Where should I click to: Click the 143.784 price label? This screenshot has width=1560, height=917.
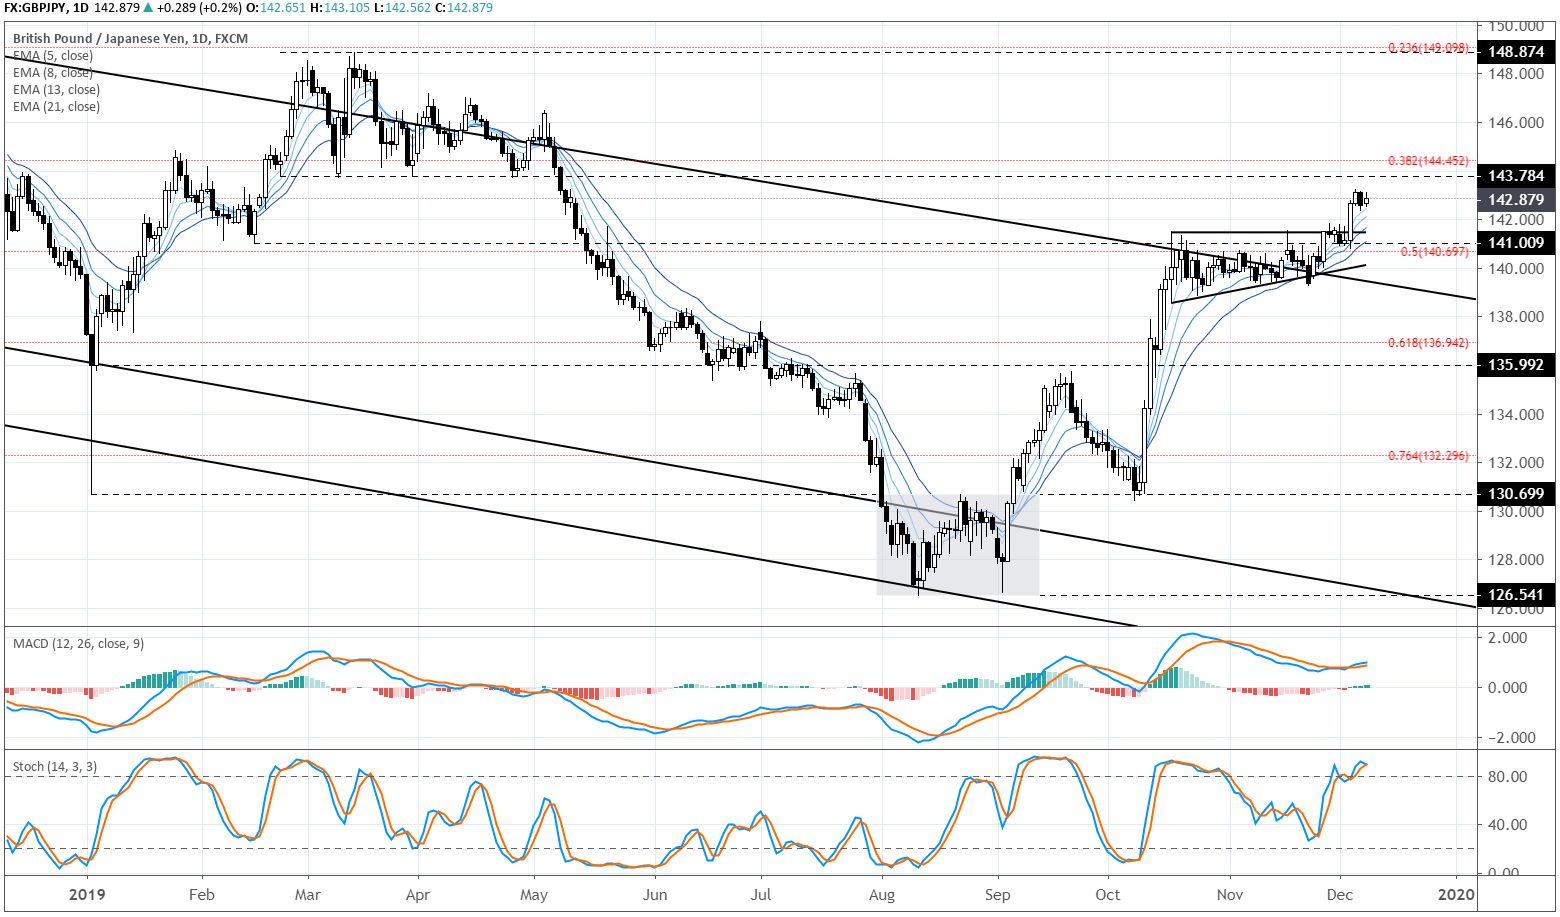1516,176
